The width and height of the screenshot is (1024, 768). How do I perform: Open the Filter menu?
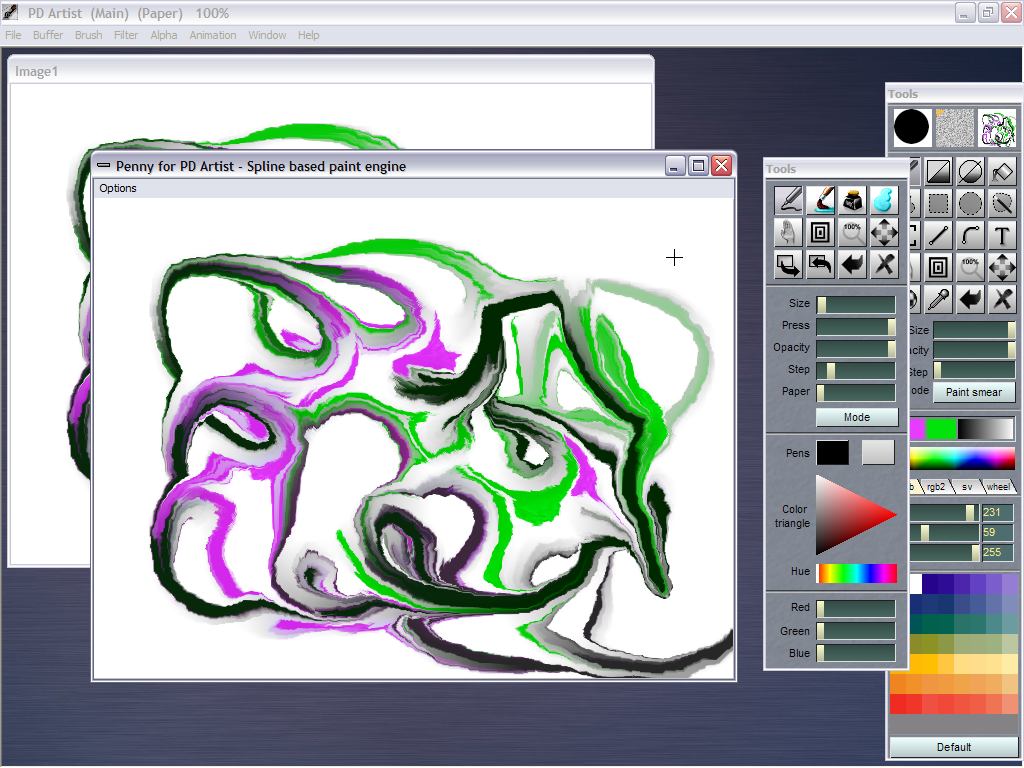pyautogui.click(x=126, y=35)
